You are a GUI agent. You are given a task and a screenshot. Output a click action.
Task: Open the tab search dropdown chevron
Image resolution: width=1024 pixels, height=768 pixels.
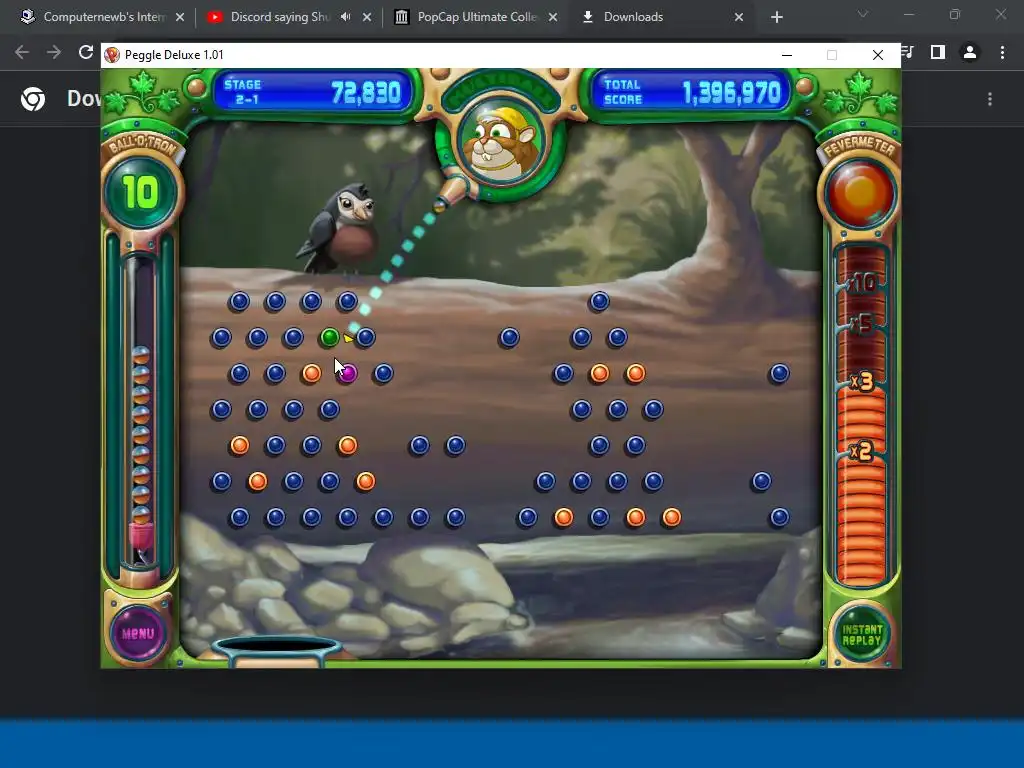pyautogui.click(x=863, y=14)
